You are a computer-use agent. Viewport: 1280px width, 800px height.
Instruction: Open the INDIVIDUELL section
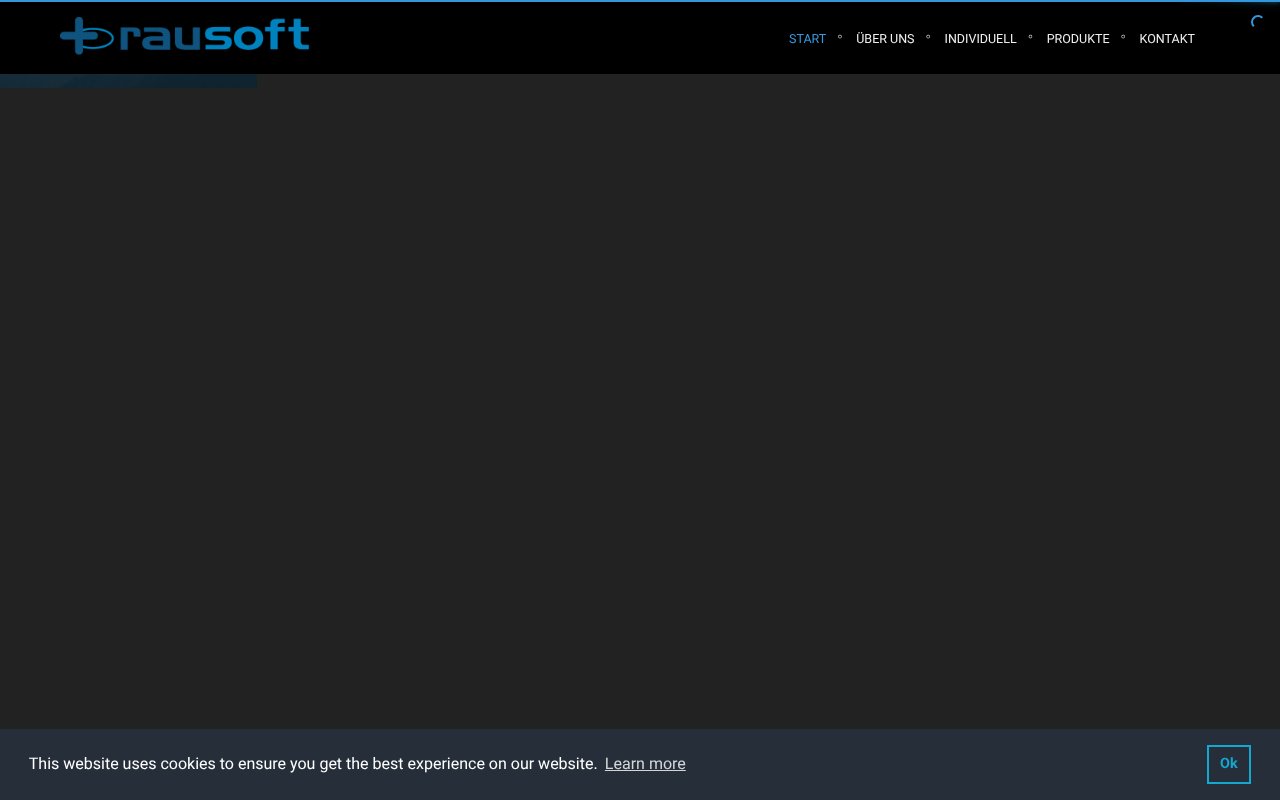(x=980, y=39)
